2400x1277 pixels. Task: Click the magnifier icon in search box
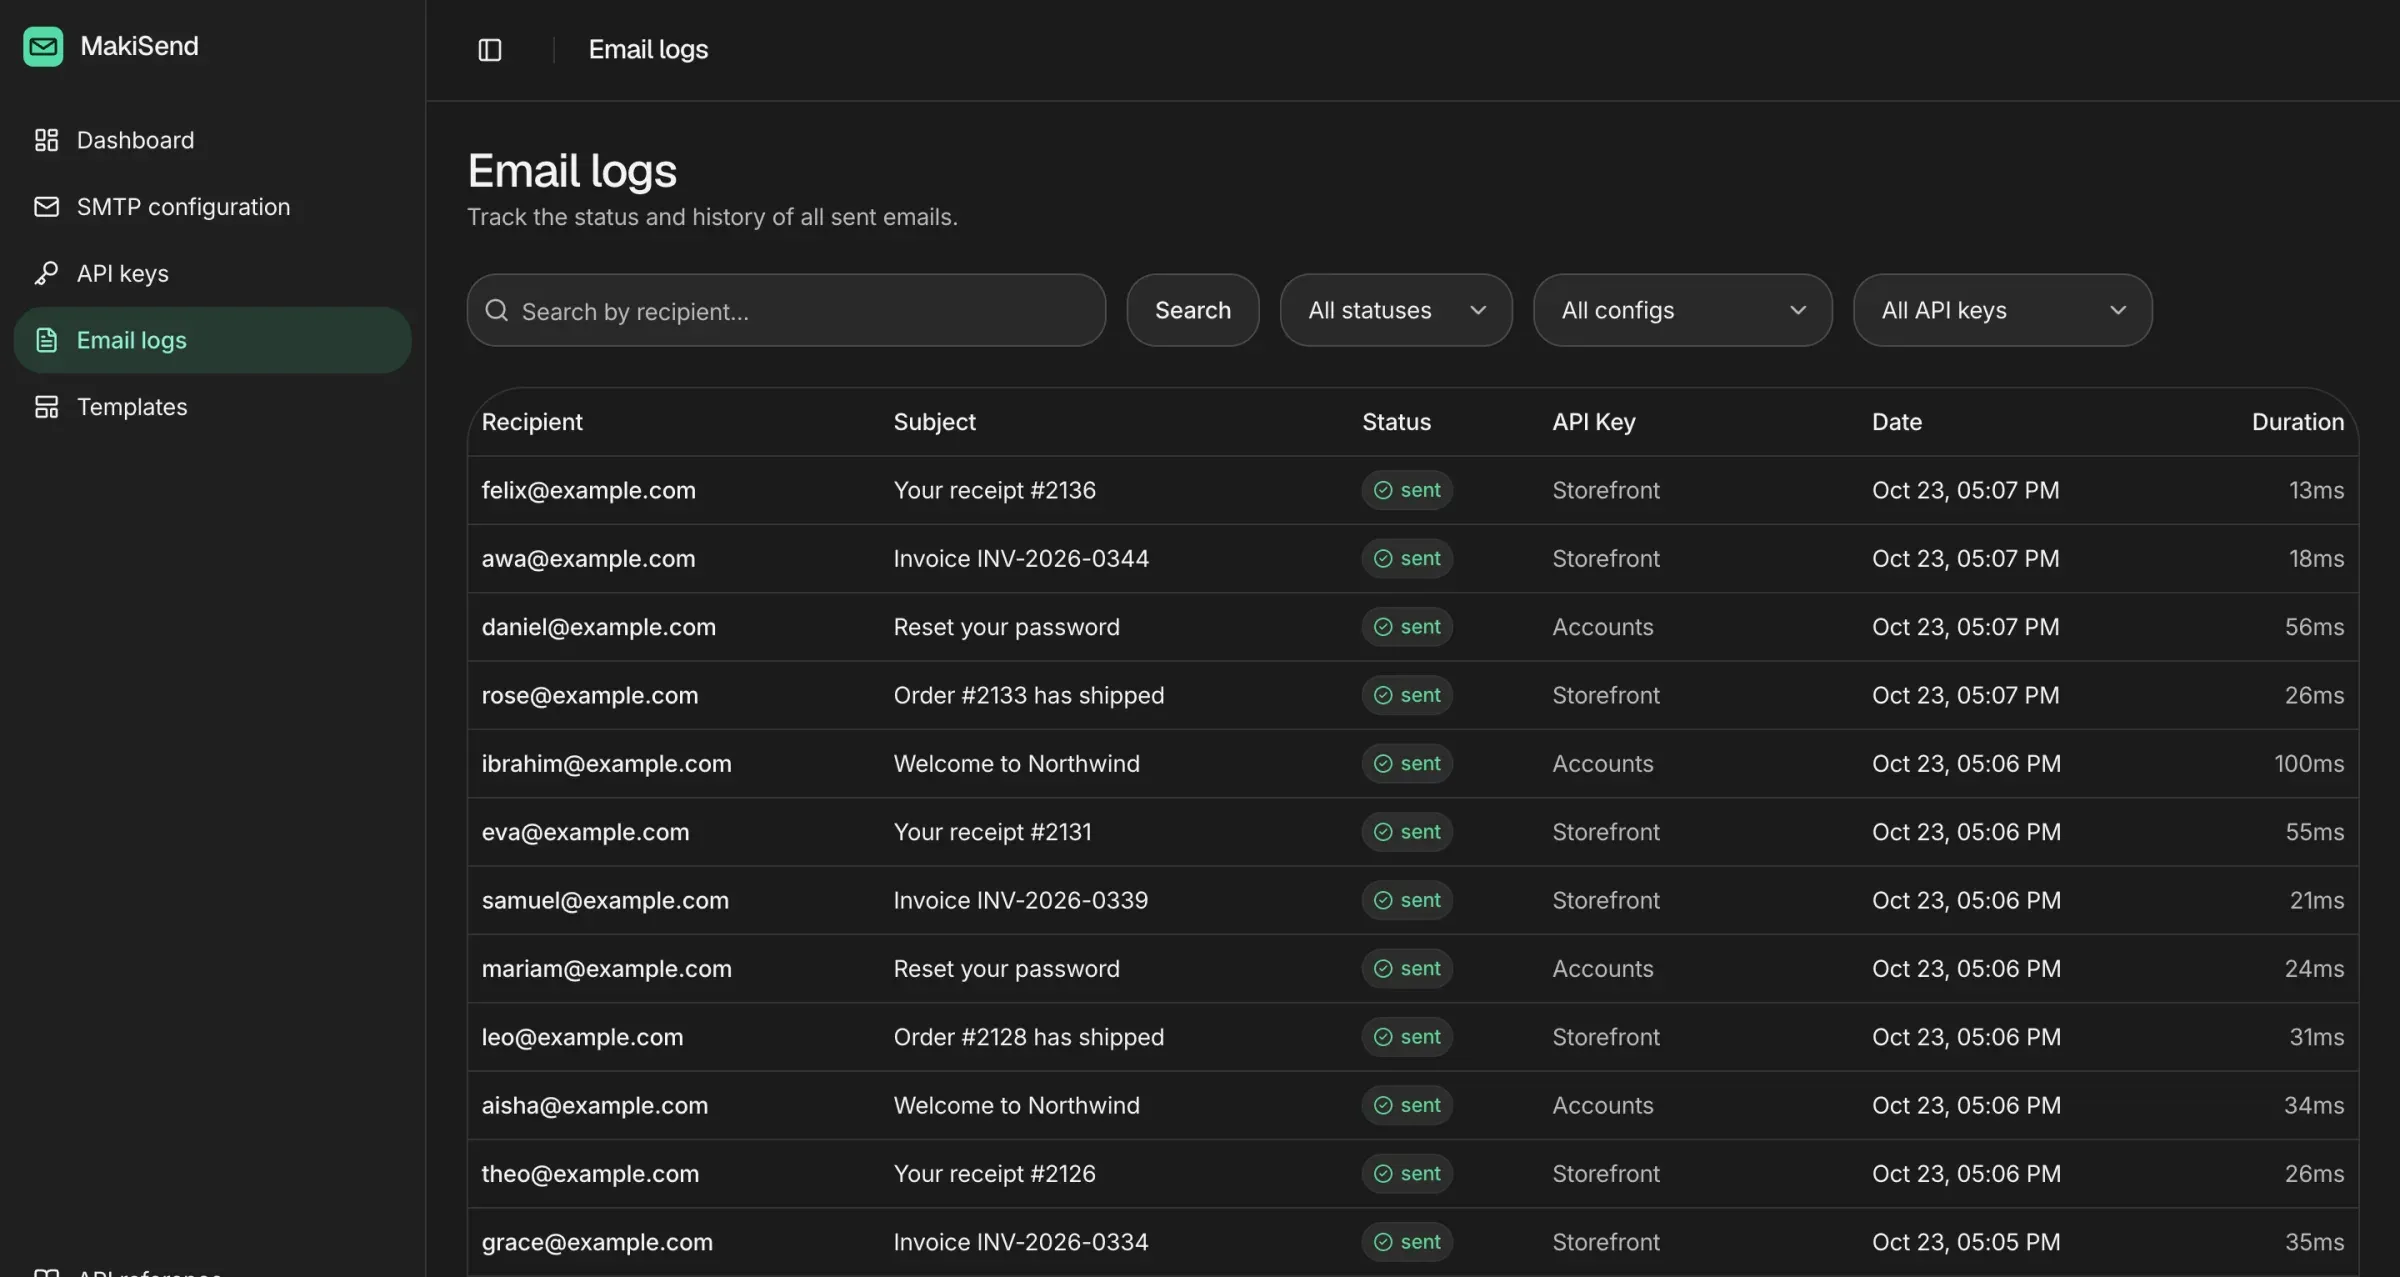click(x=497, y=310)
